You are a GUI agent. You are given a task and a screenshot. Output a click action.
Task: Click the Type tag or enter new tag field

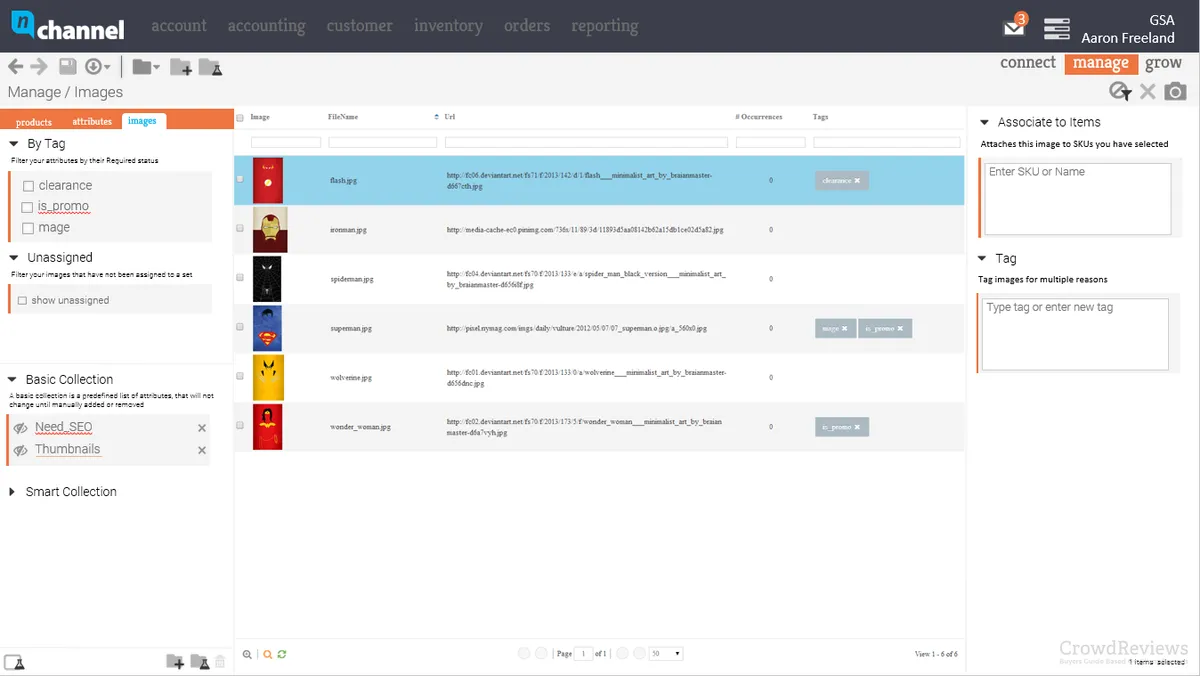(x=1075, y=335)
